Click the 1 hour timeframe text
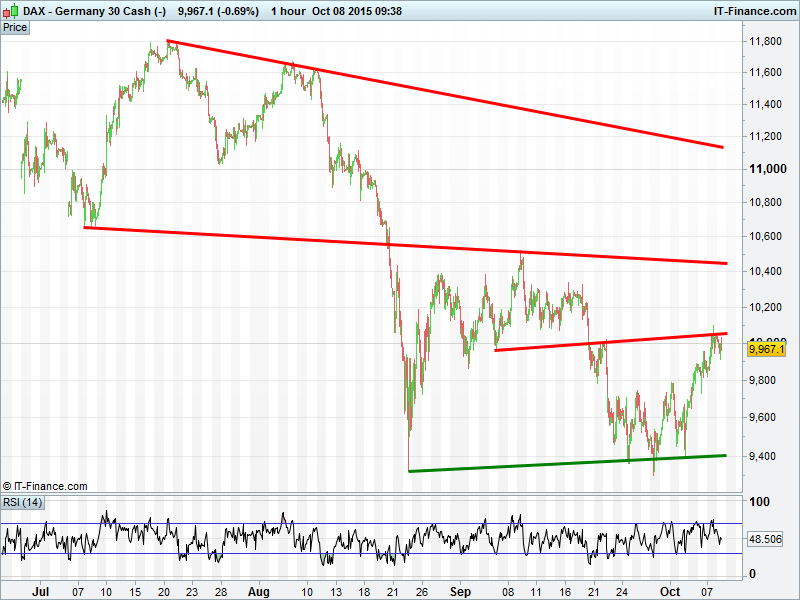800x600 pixels. (288, 11)
